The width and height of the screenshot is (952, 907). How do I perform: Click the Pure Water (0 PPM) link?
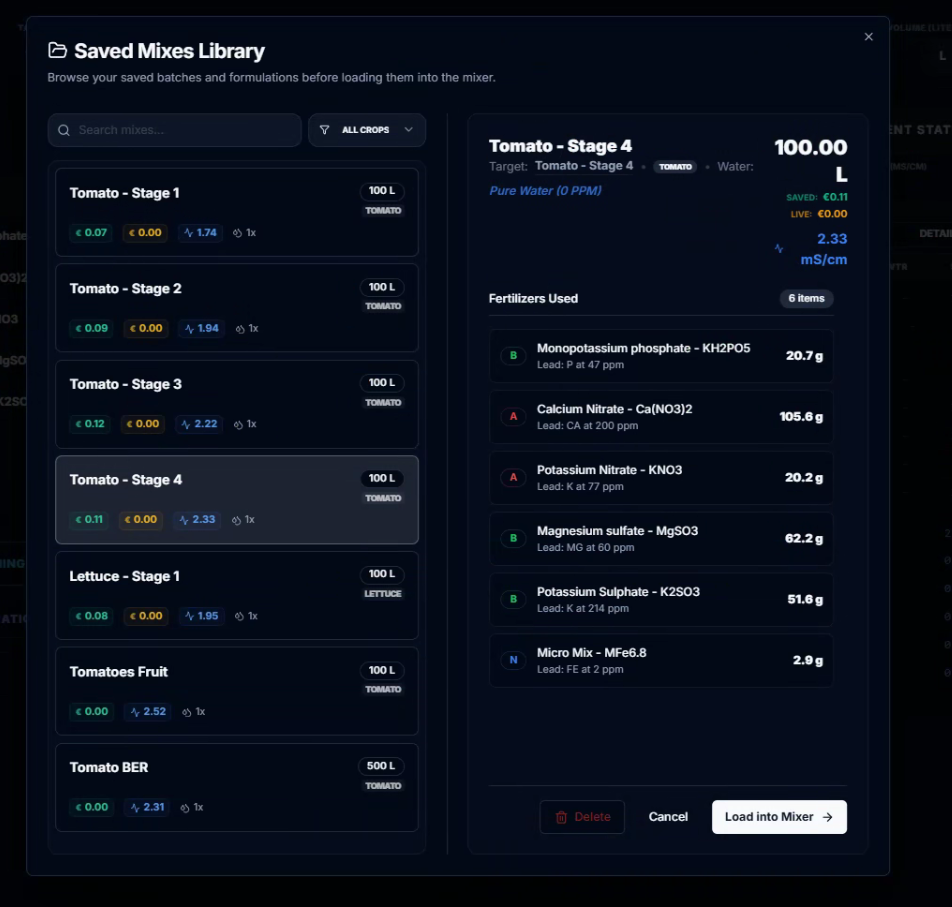click(545, 191)
